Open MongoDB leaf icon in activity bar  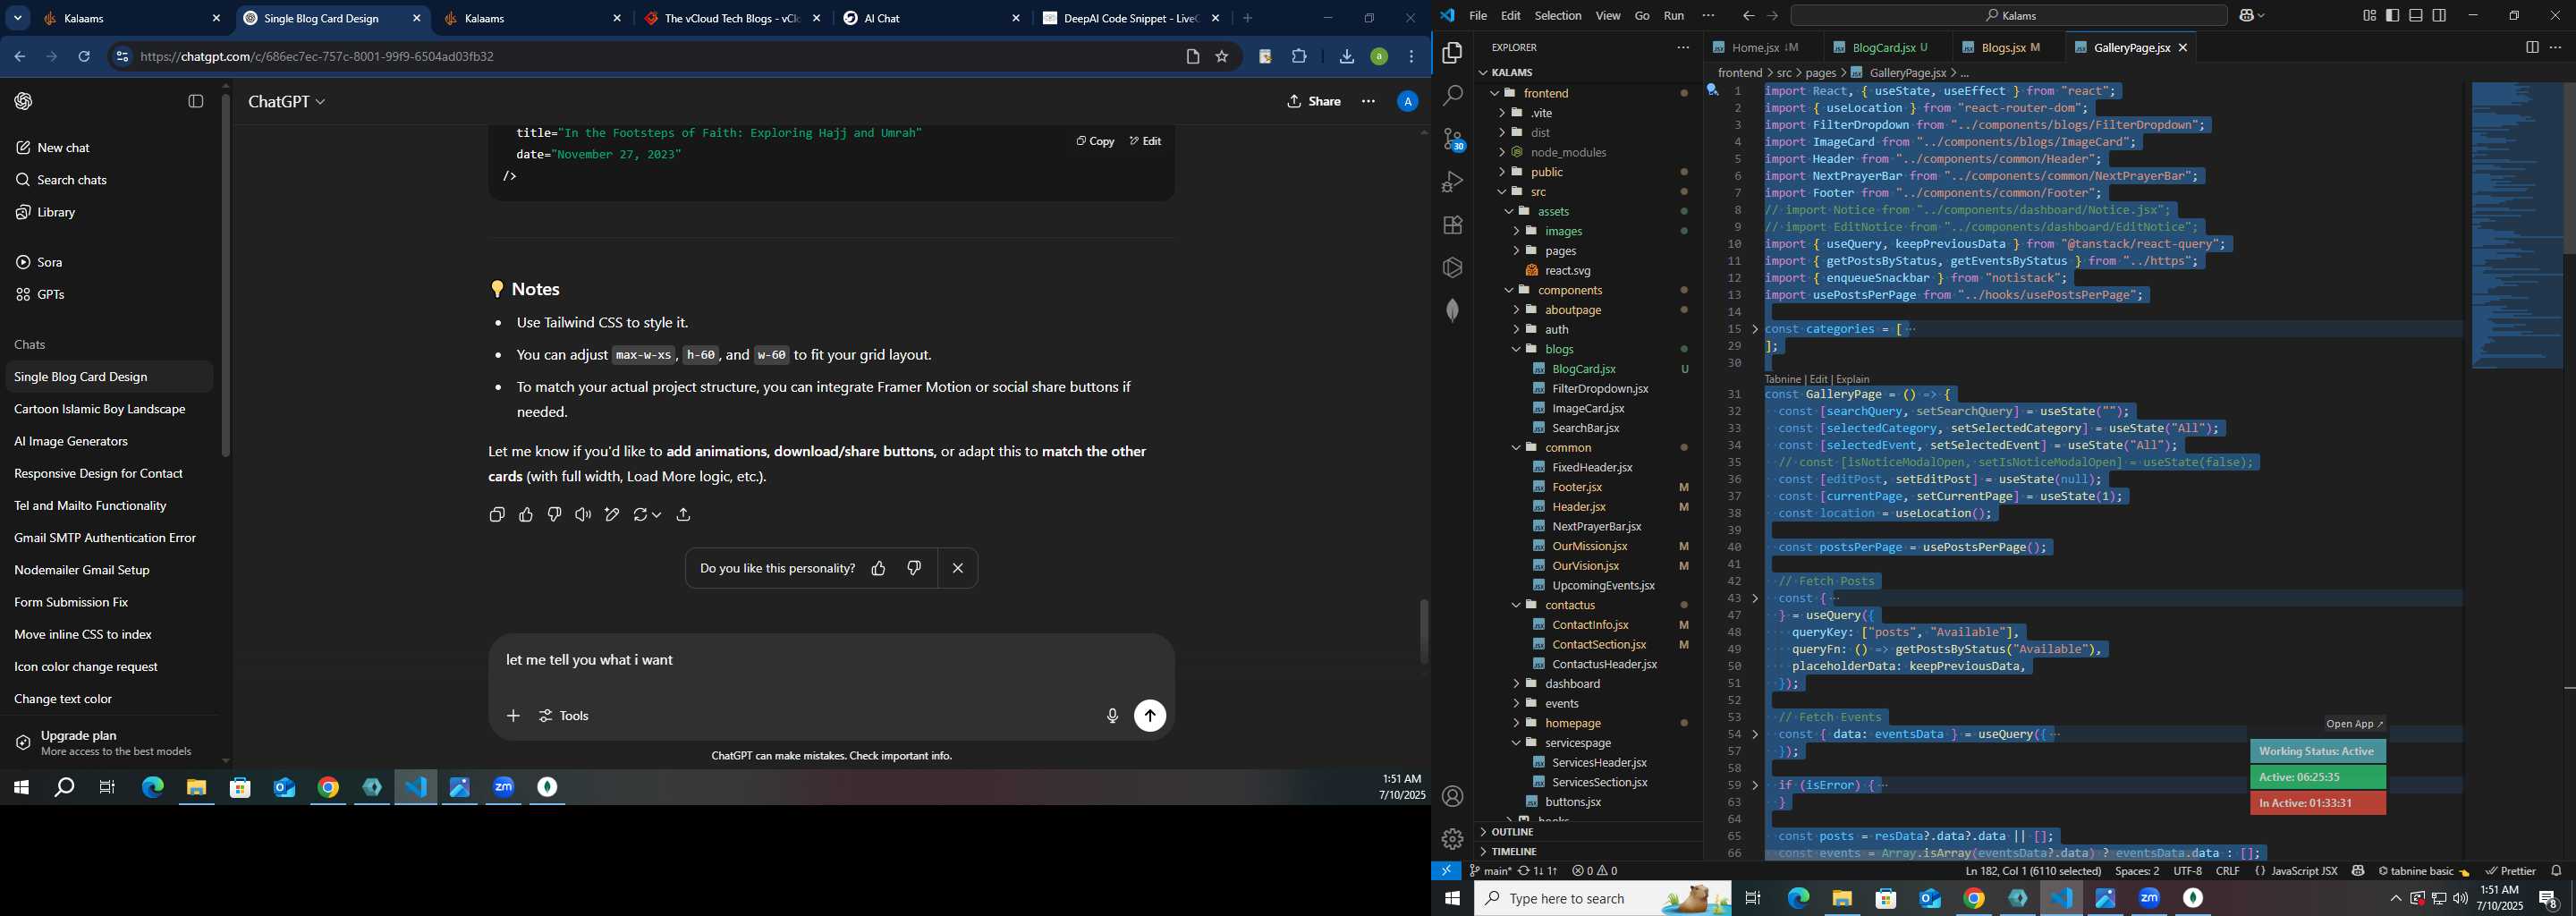[1452, 310]
